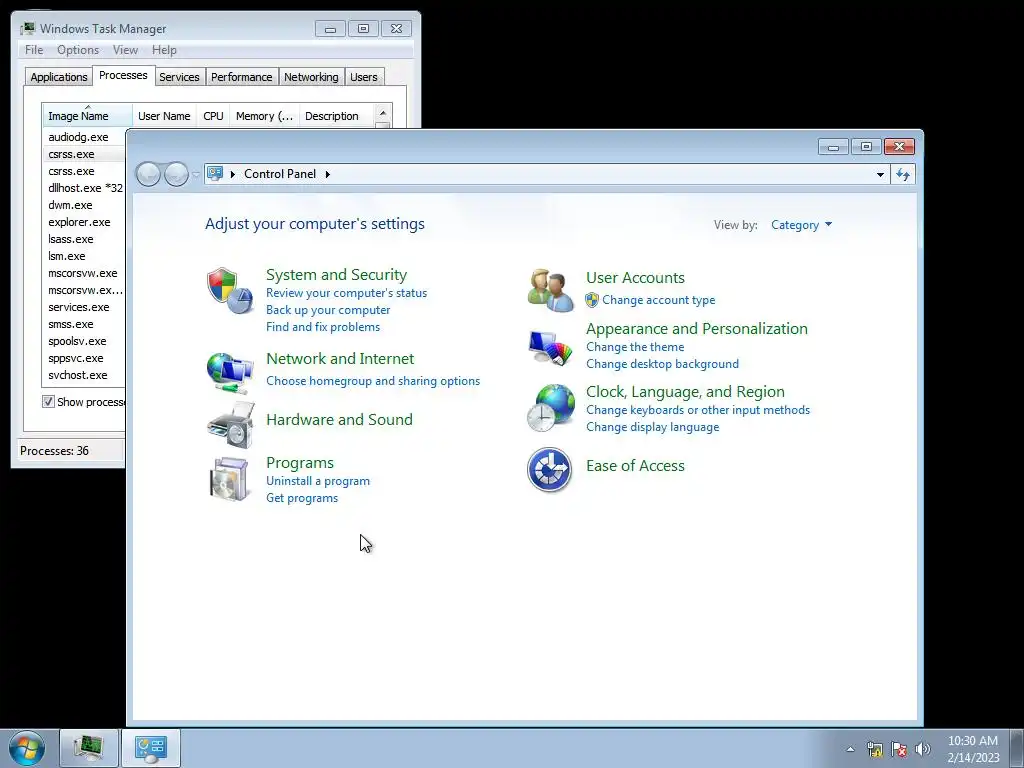Show hidden tray icons arrow
1024x768 pixels.
850,749
